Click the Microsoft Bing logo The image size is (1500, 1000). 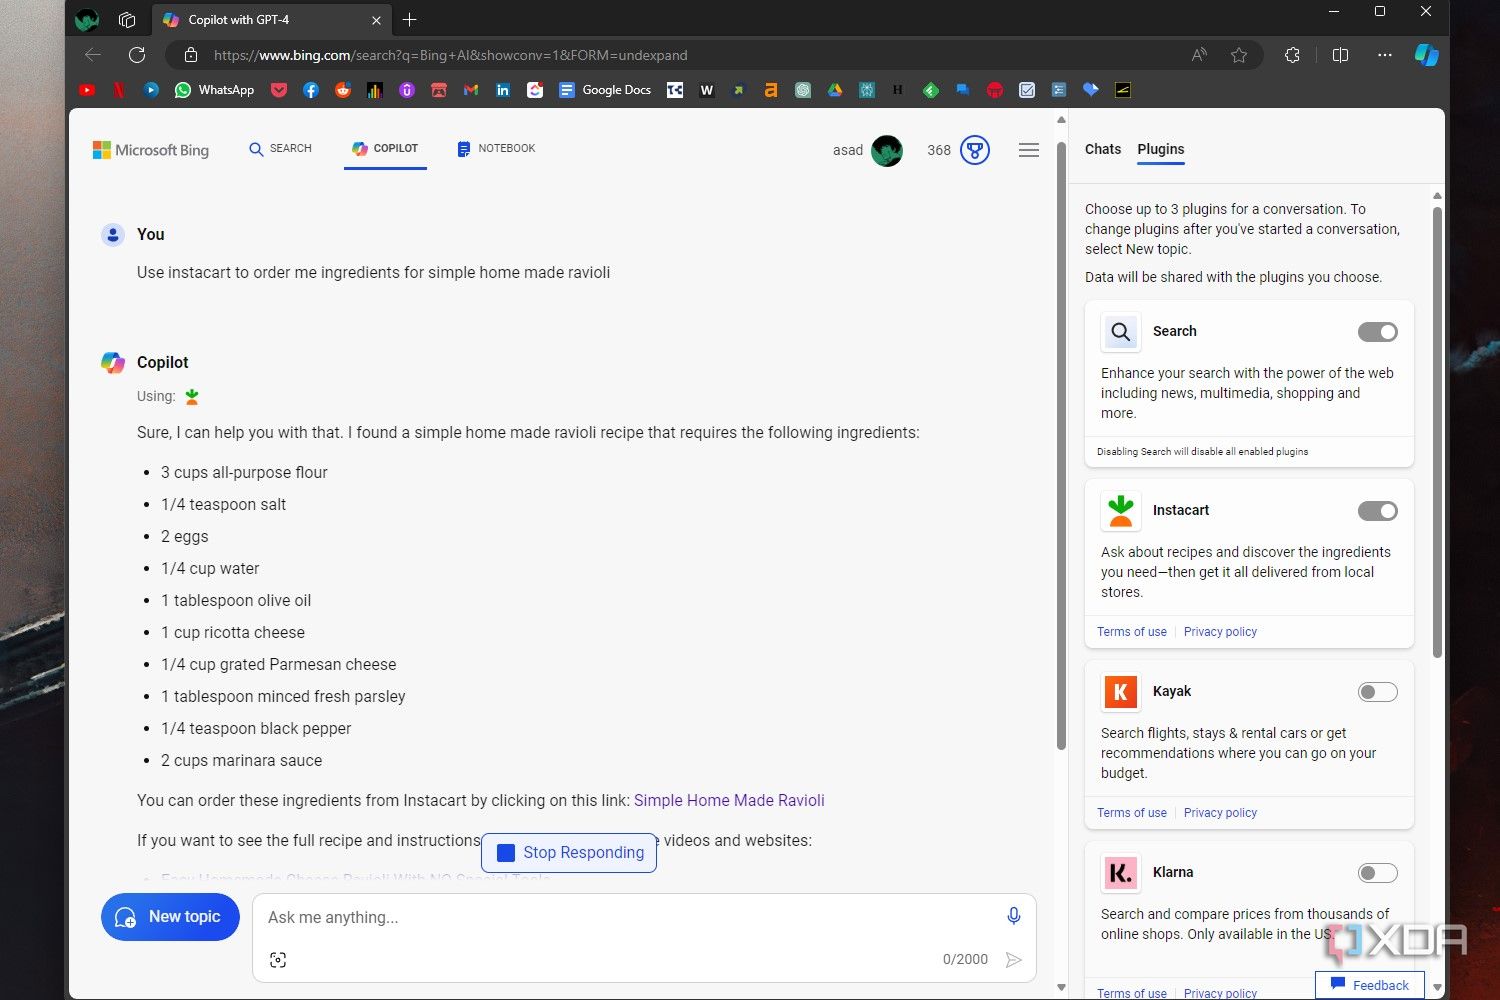151,150
